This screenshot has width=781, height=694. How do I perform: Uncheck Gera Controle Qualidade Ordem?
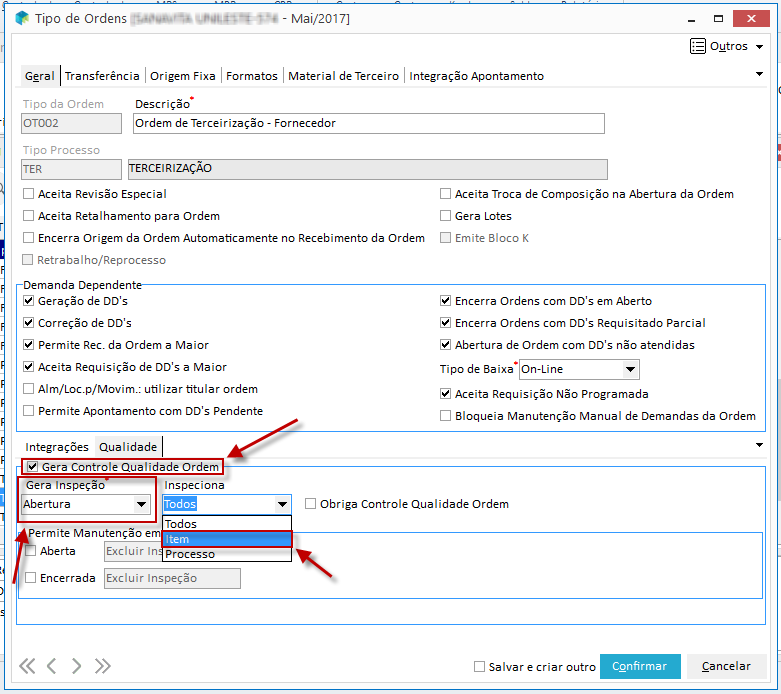tap(32, 466)
